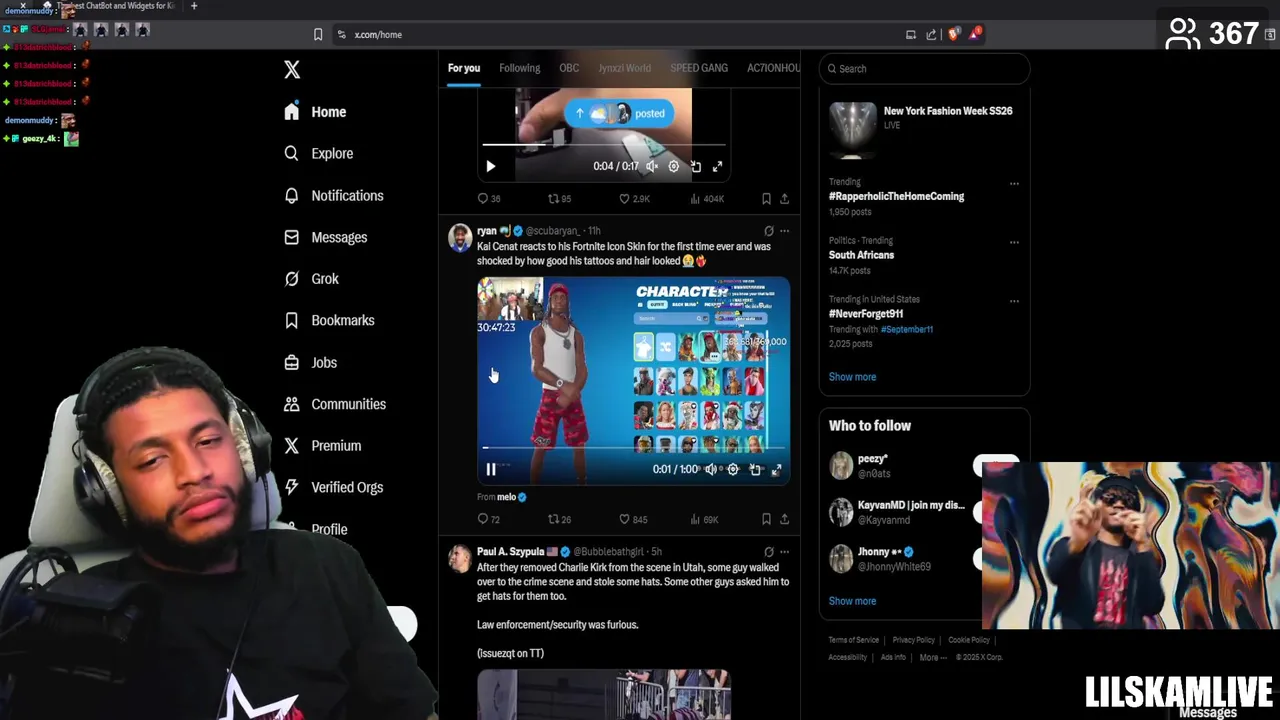Screen dimensions: 1280x720
Task: Toggle picture-in-picture on top video
Action: (x=696, y=166)
